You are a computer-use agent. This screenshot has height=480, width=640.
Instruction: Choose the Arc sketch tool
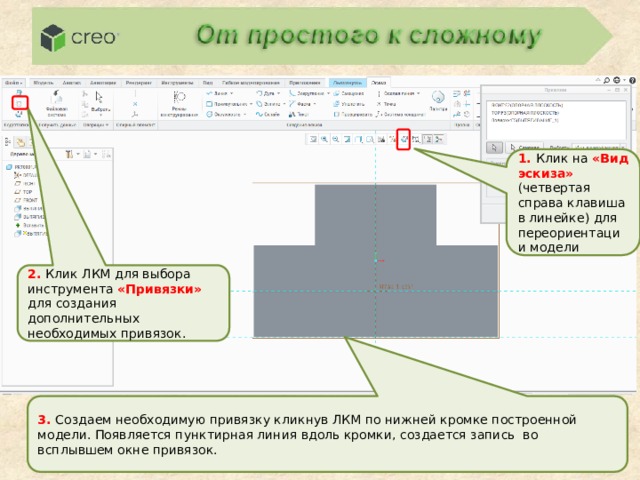[265, 93]
